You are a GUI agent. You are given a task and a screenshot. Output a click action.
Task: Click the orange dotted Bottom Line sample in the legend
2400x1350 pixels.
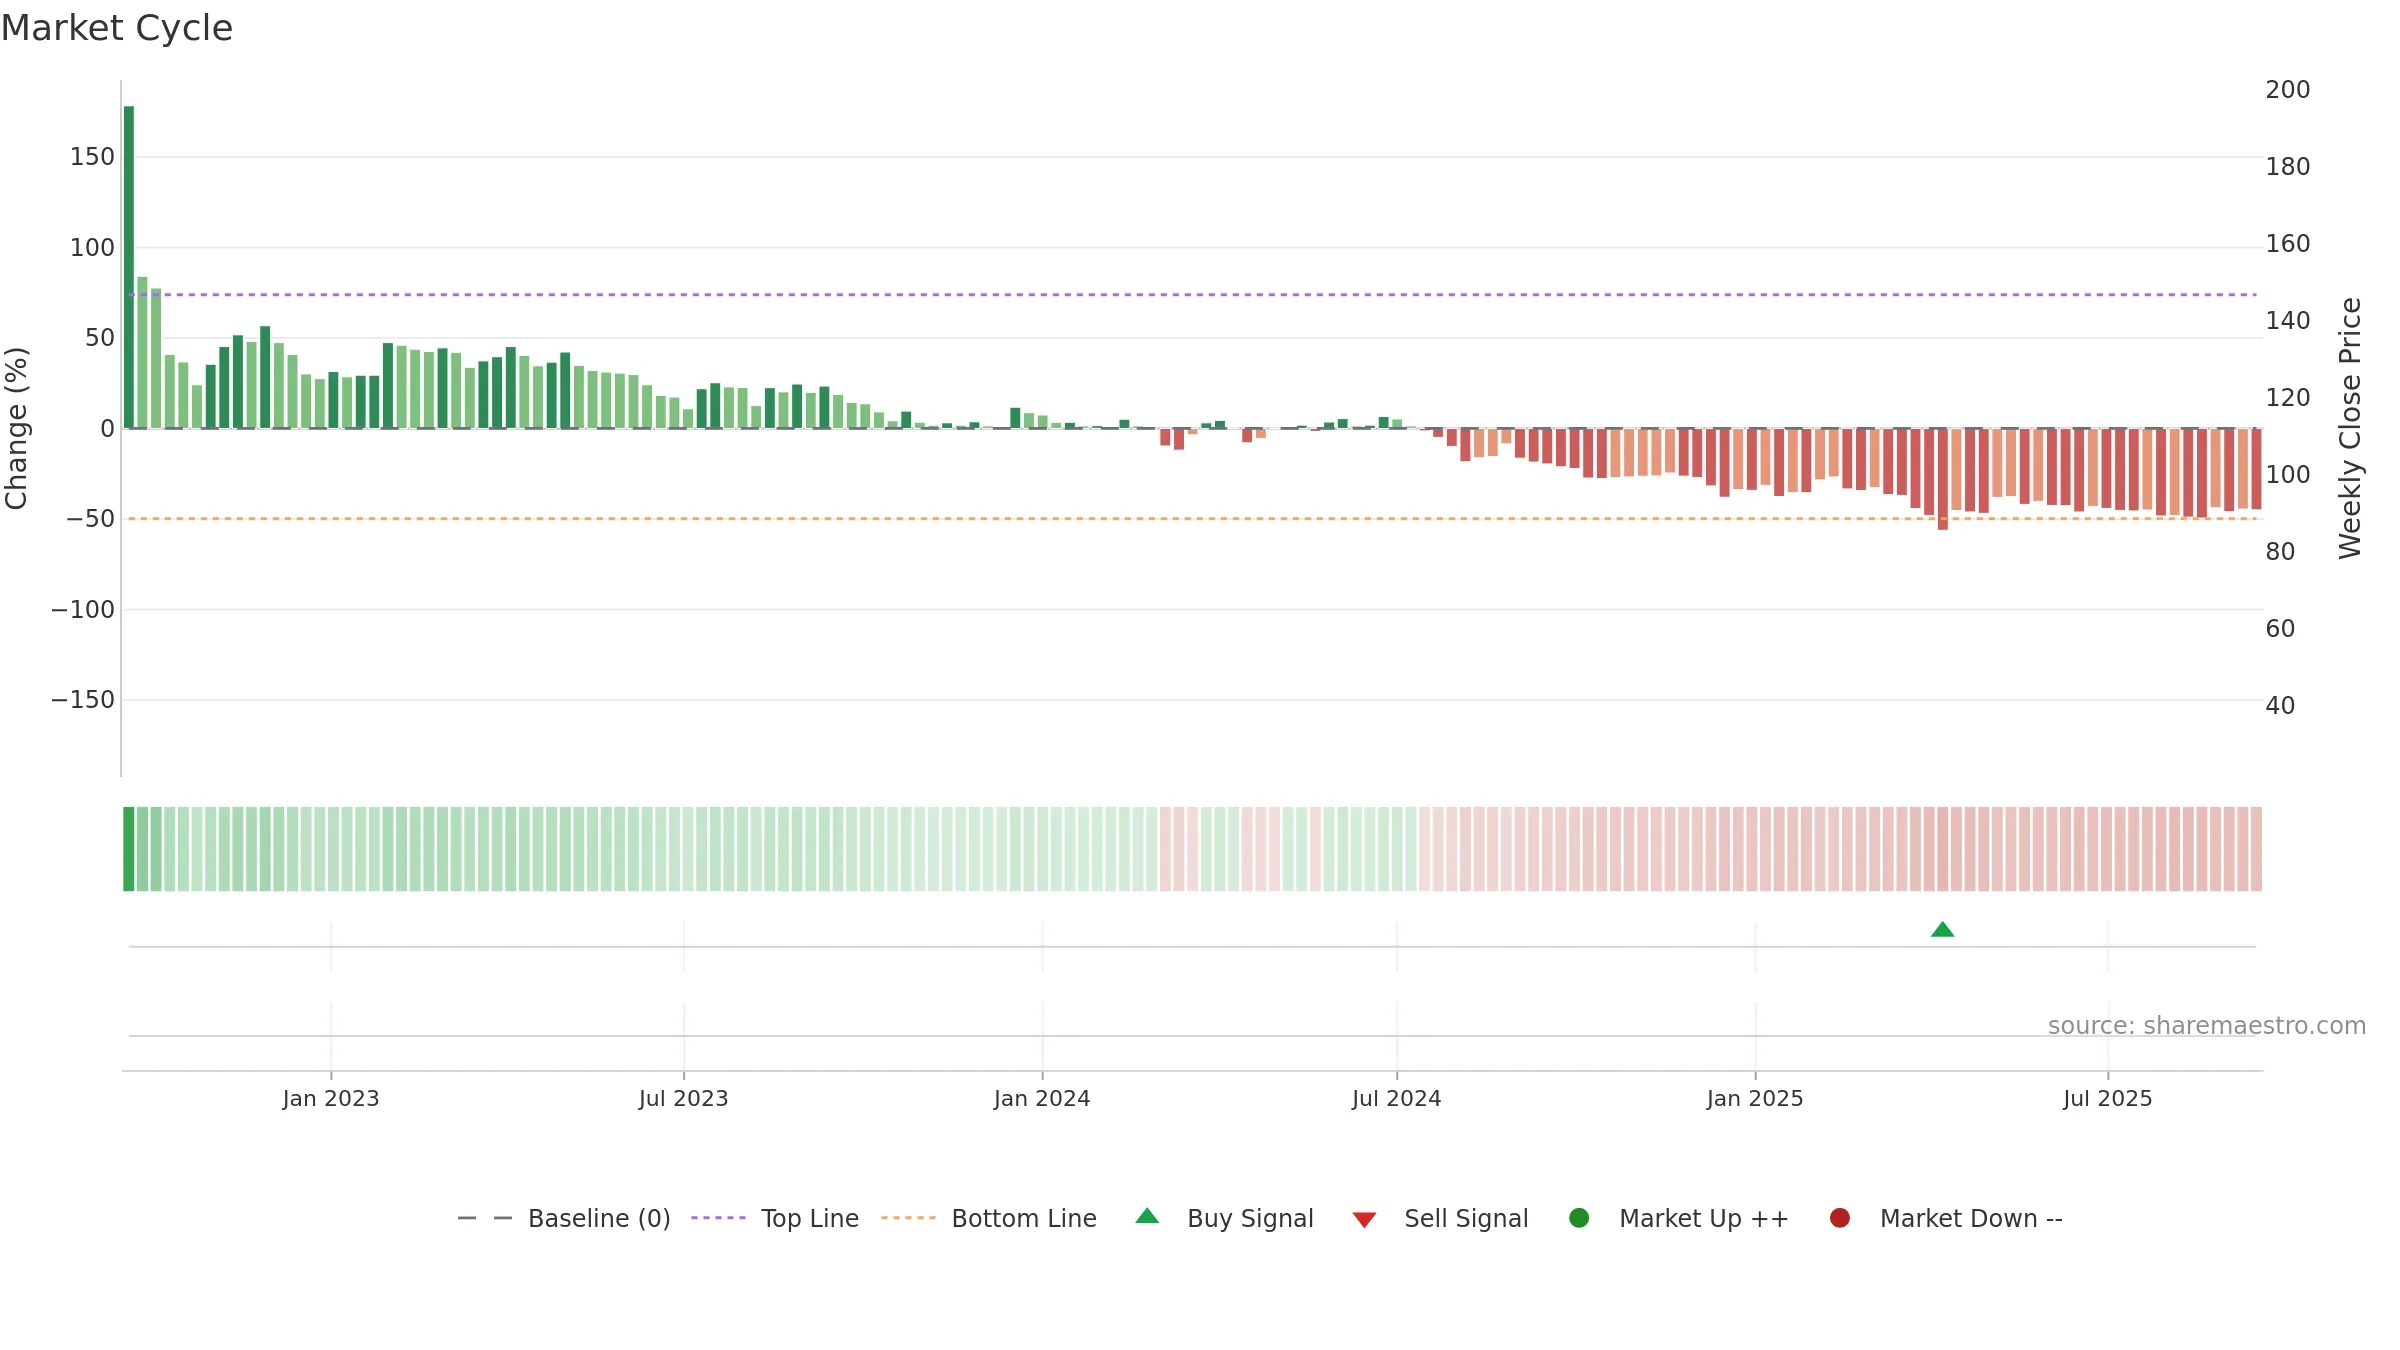coord(909,1218)
